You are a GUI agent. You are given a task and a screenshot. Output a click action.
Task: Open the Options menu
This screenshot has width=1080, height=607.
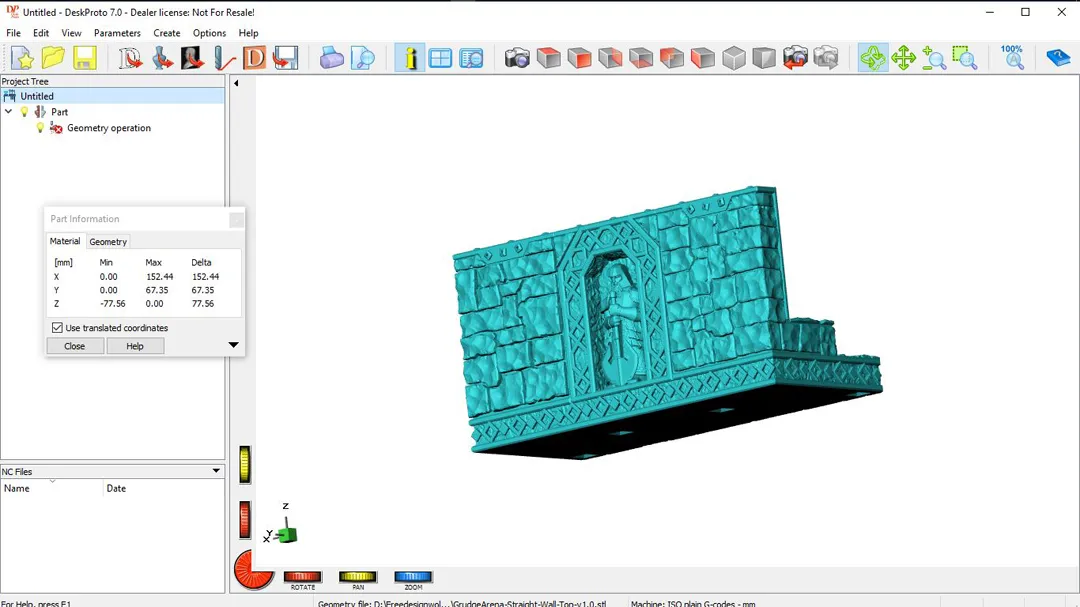pyautogui.click(x=209, y=33)
